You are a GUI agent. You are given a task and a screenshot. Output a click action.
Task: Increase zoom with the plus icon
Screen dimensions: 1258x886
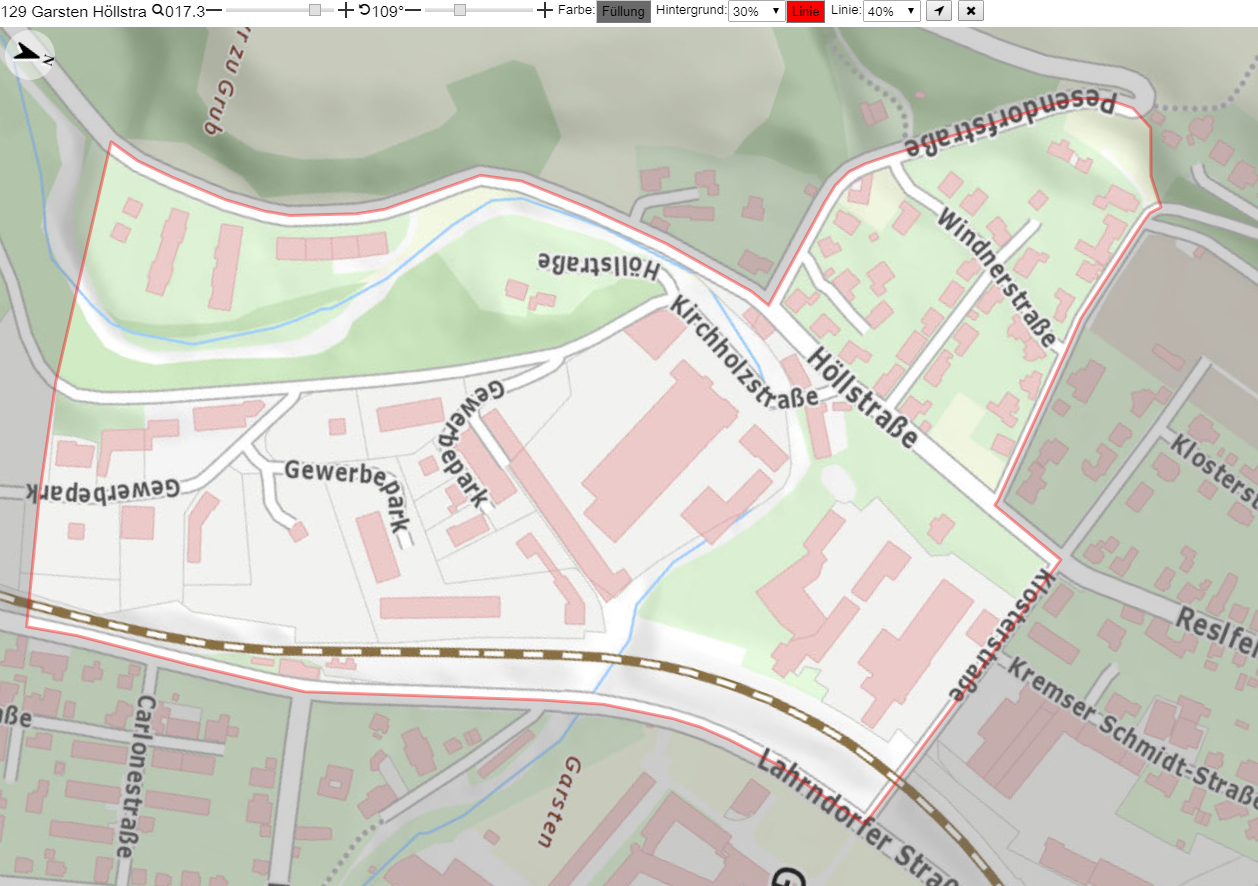345,11
